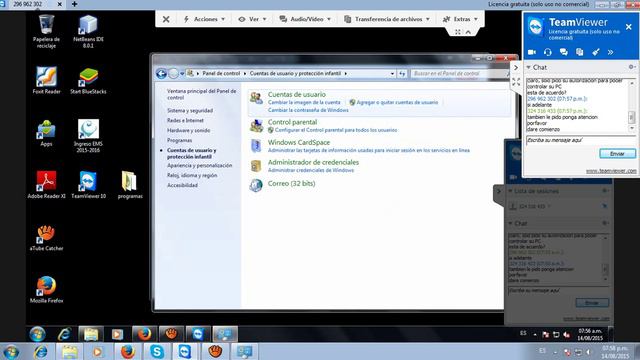
Task: Click the video camera icon in TeamViewer panel
Action: tap(532, 52)
